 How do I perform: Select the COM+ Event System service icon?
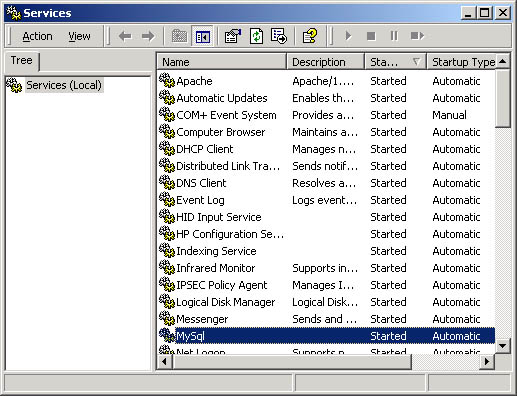tap(167, 115)
